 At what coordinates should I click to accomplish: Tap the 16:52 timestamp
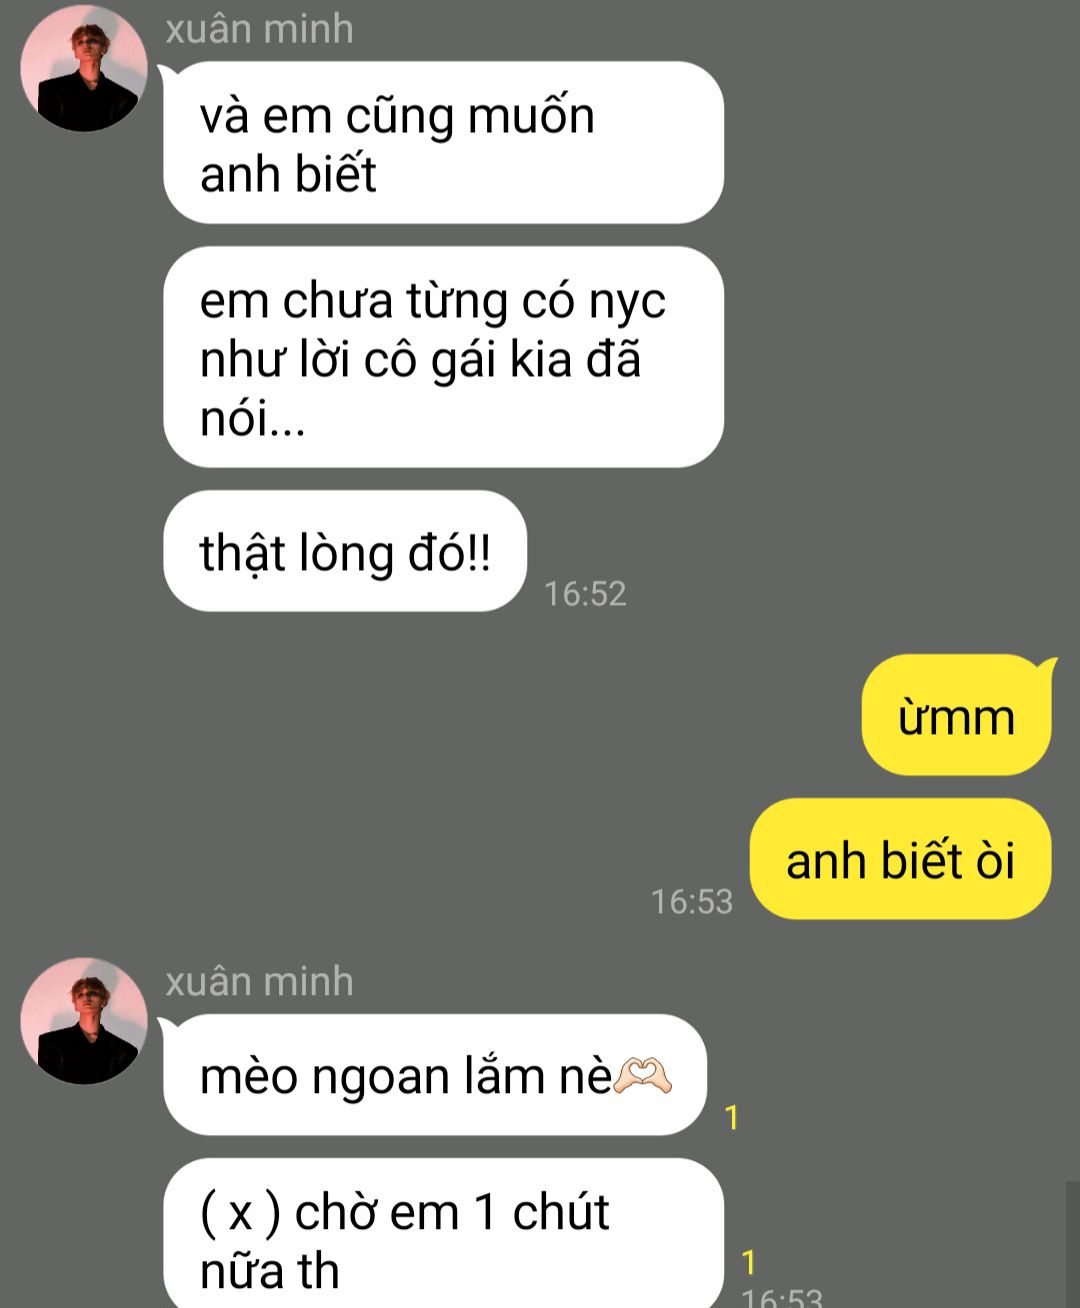[x=585, y=593]
